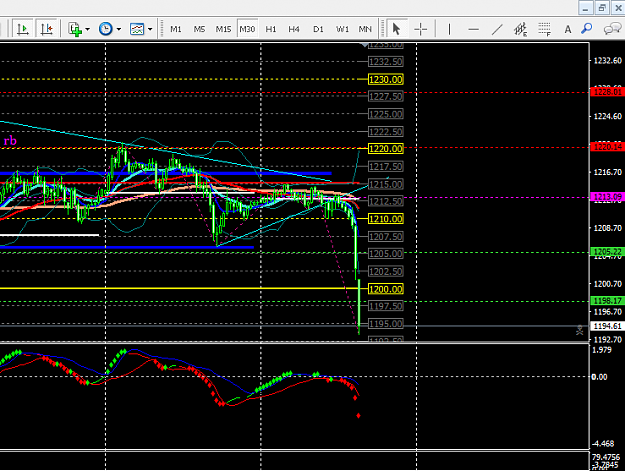
Task: Switch to the H4 timeframe
Action: coord(294,29)
